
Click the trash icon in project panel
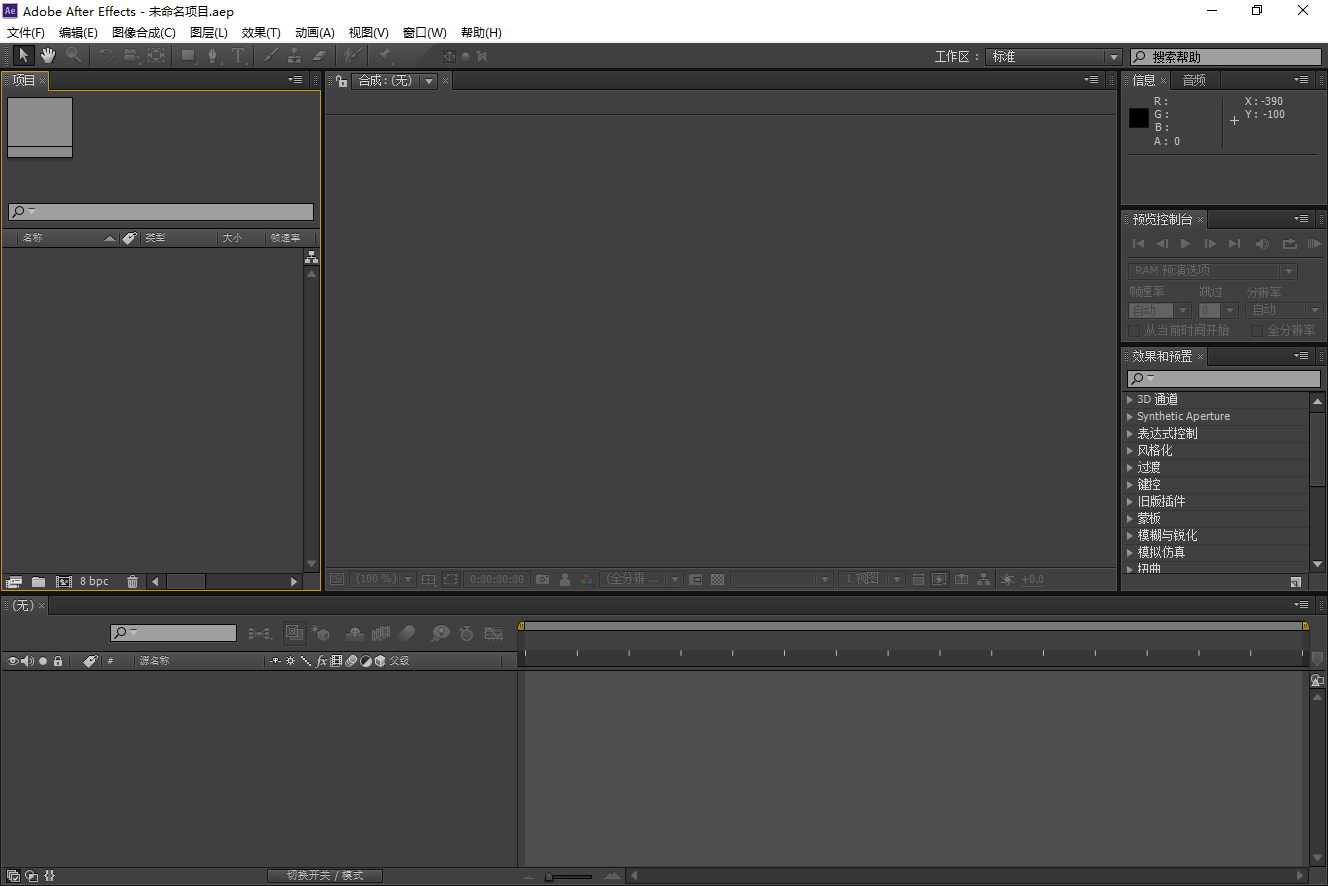[133, 581]
